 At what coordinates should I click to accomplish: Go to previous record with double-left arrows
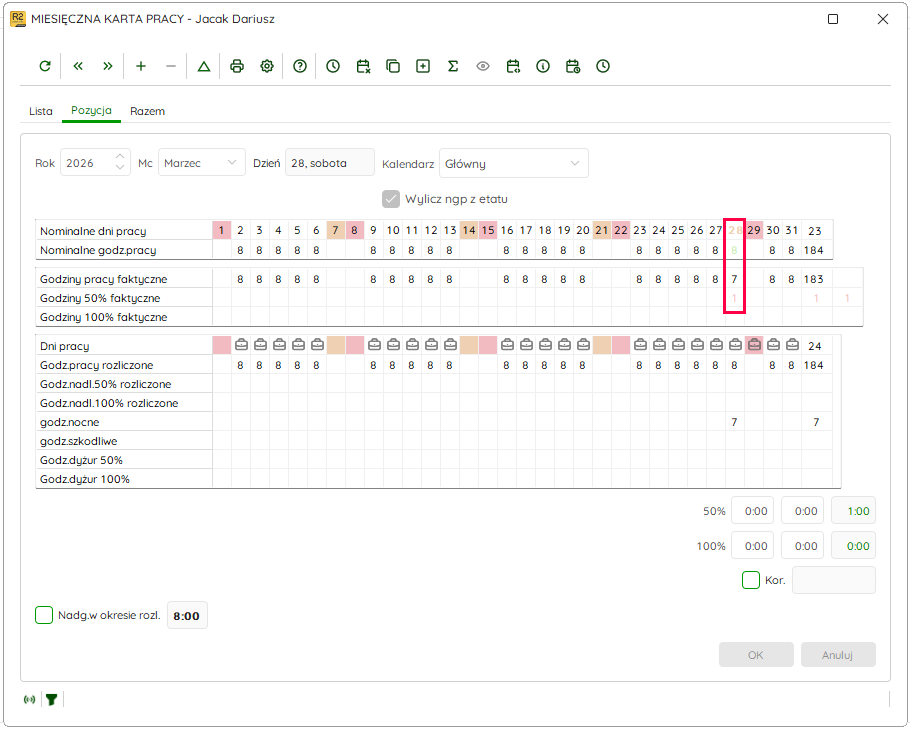(x=78, y=66)
